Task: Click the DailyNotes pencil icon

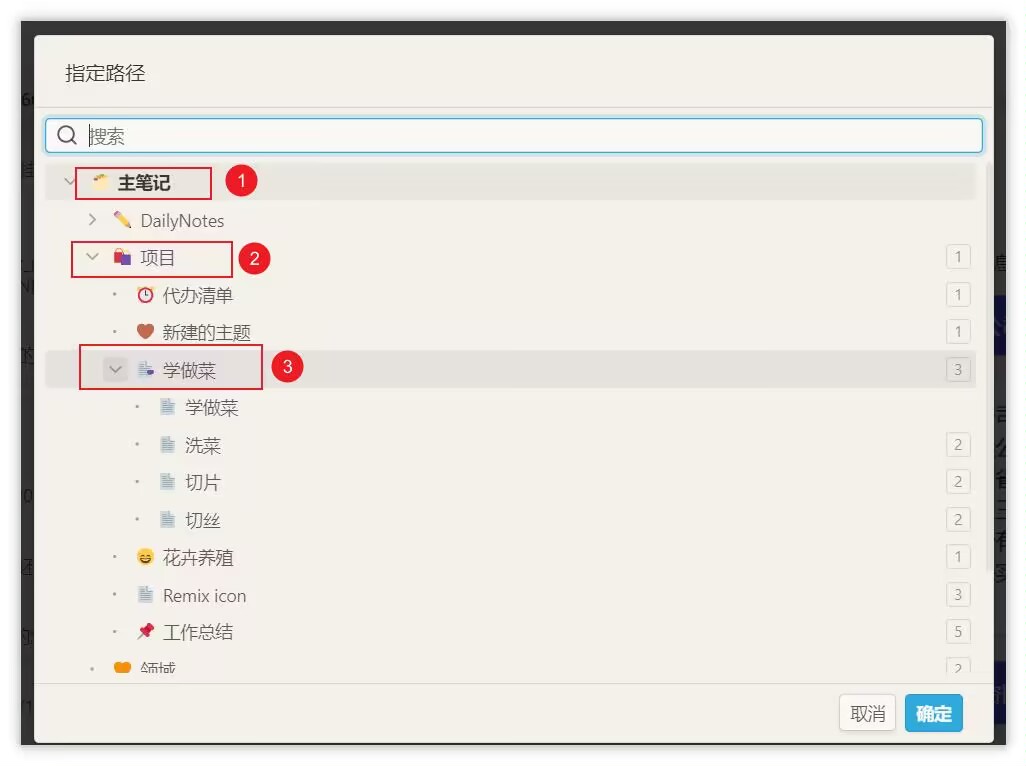Action: click(x=122, y=219)
